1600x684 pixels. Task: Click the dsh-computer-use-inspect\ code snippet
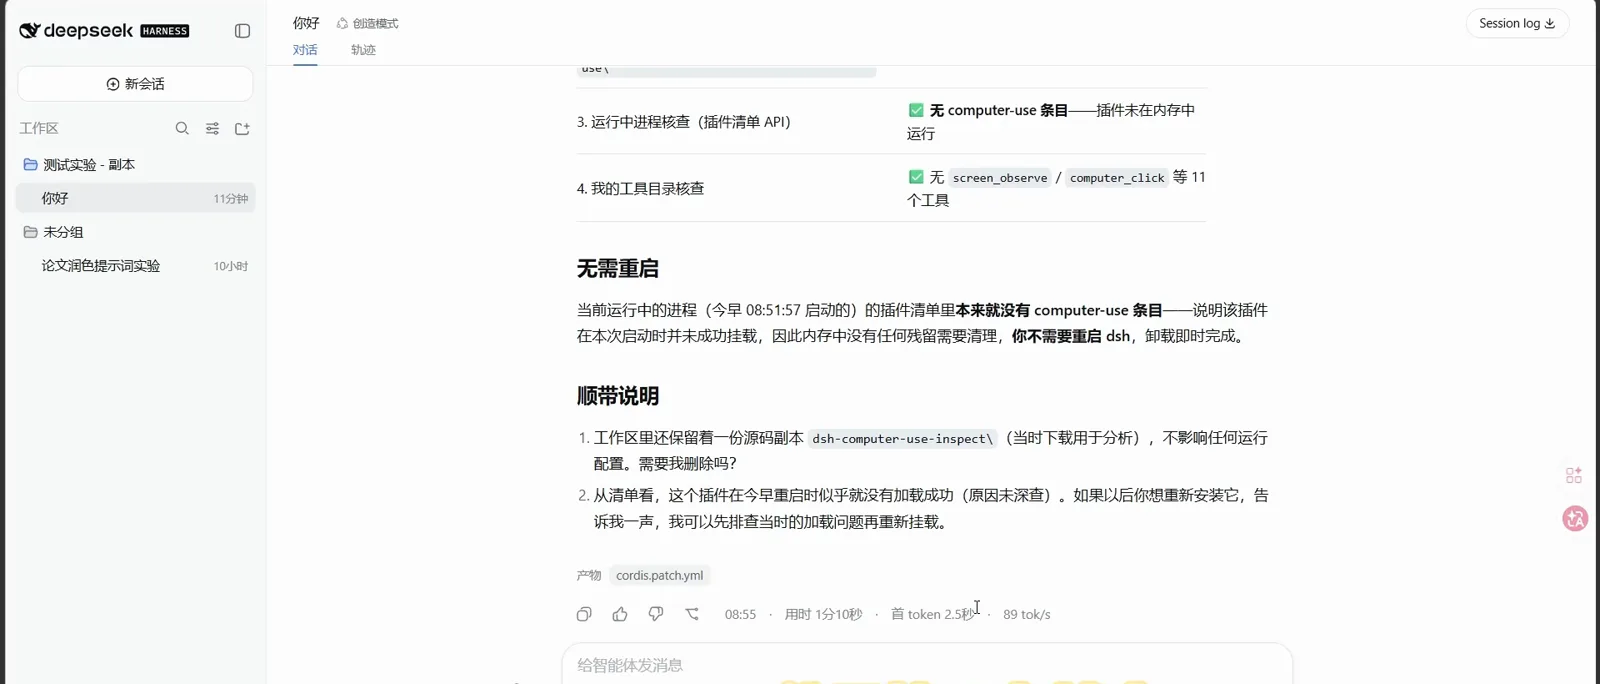tap(903, 438)
